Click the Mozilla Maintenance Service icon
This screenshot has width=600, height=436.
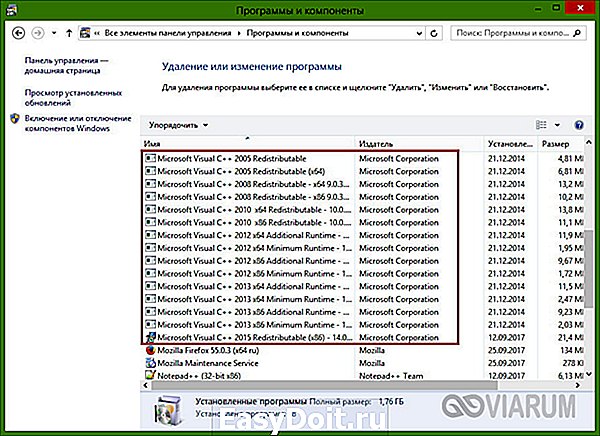[x=150, y=363]
